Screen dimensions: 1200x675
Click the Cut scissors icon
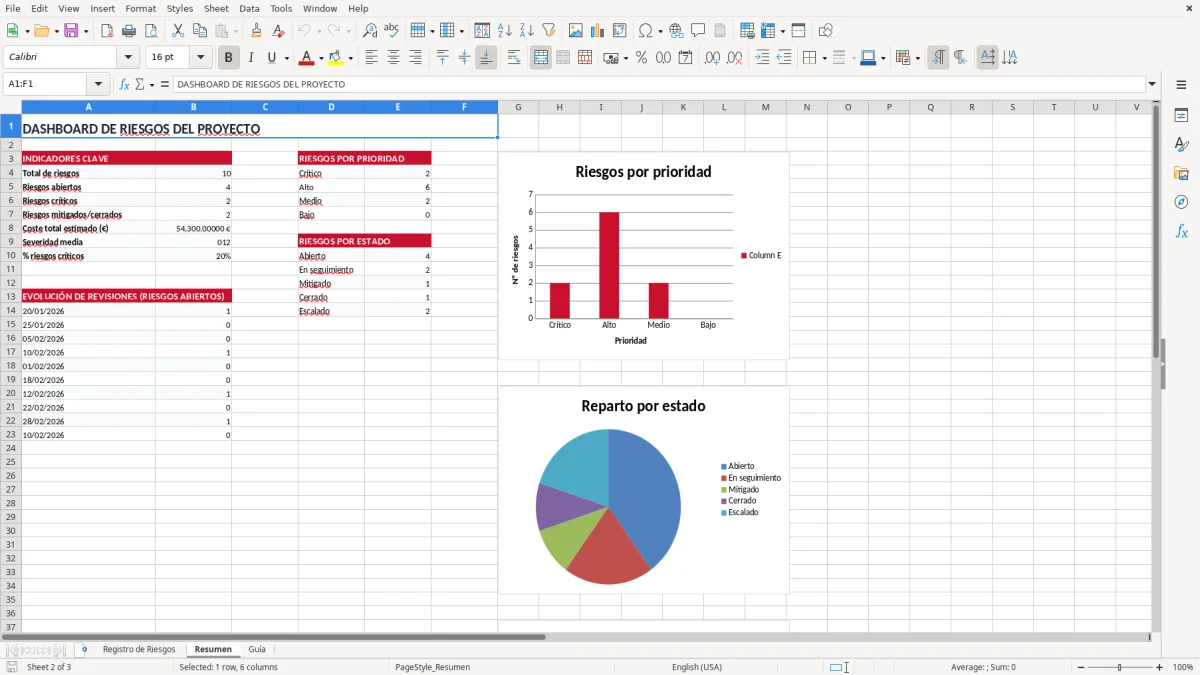(x=178, y=31)
